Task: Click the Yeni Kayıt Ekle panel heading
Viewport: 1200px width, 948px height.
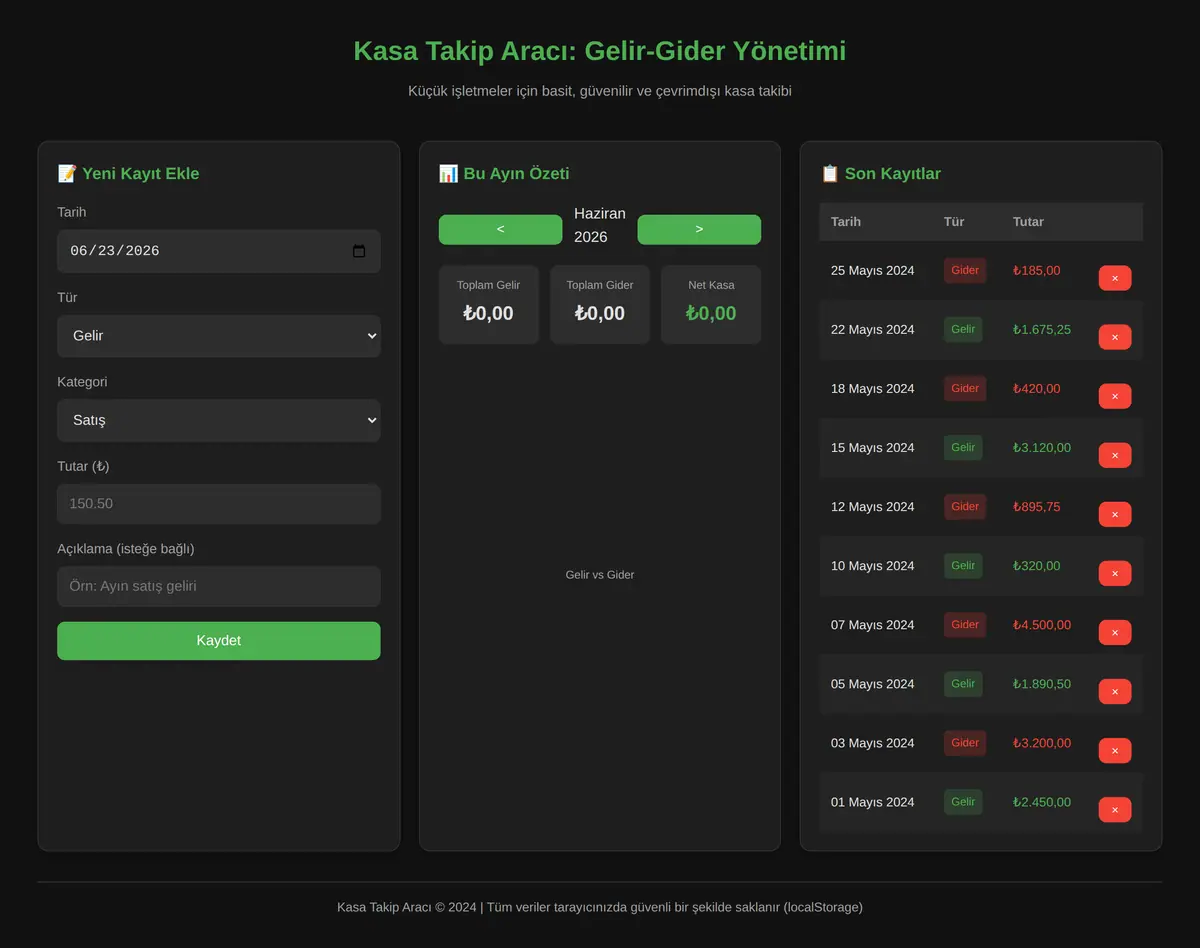Action: [x=129, y=173]
